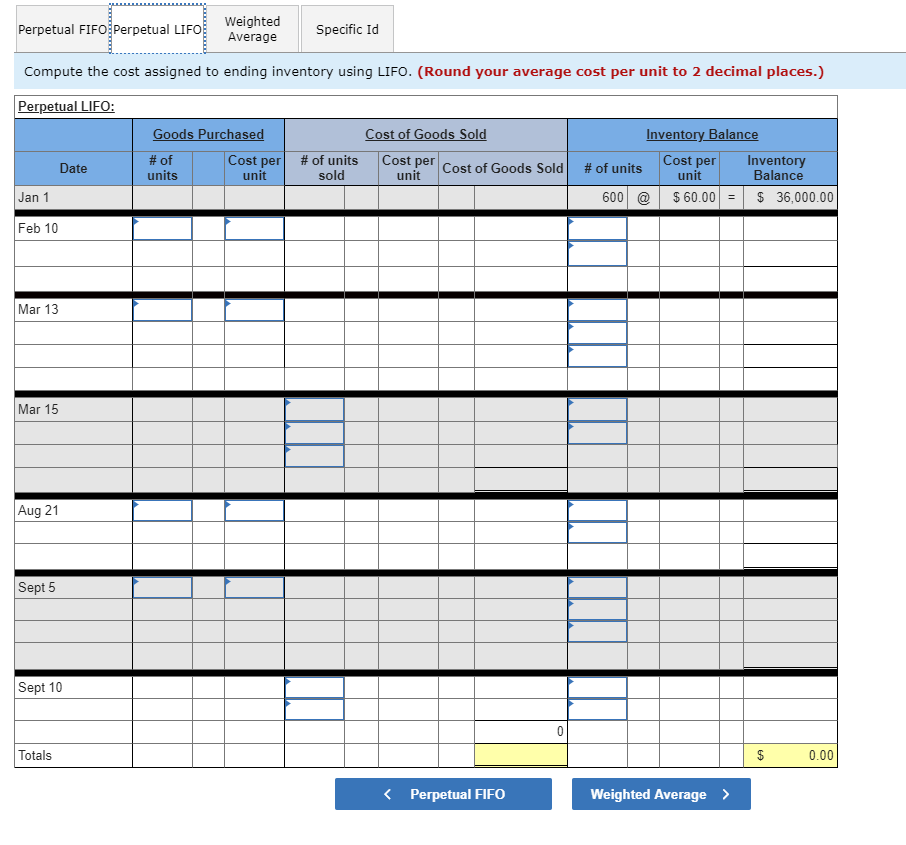906x845 pixels.
Task: Click the Aug 21 units purchased cell
Action: pos(163,510)
